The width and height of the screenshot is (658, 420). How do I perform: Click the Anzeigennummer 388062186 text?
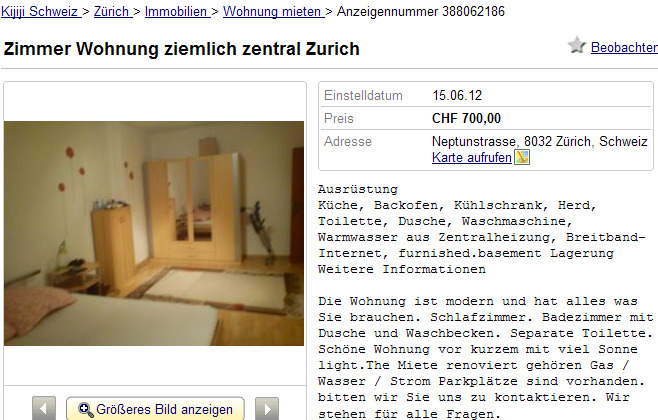click(421, 11)
